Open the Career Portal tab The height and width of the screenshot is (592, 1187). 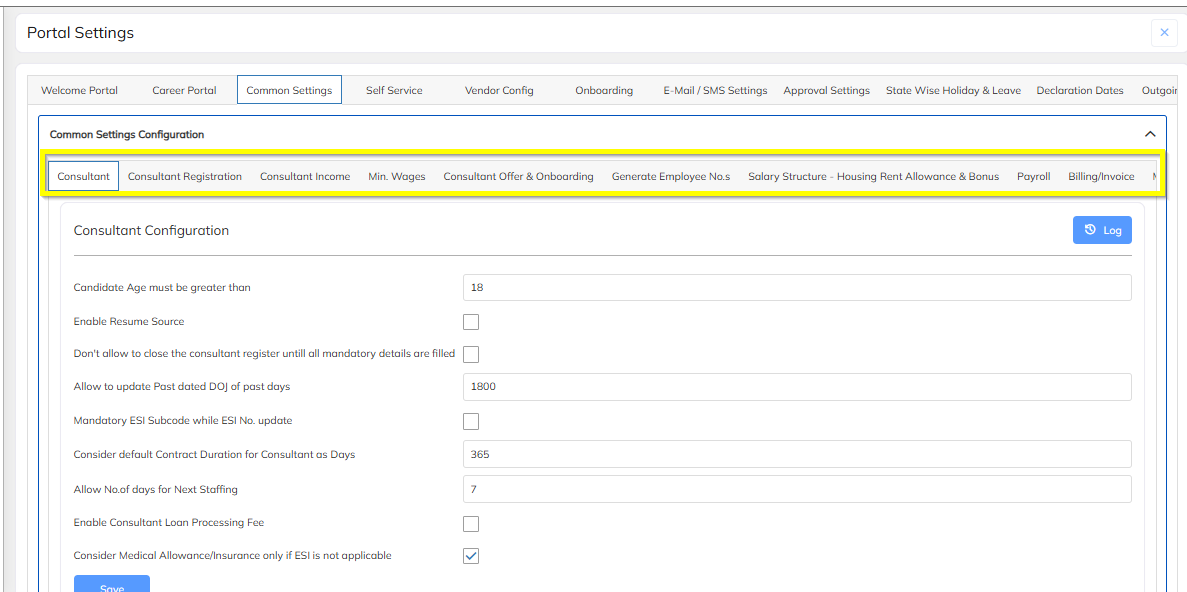[x=184, y=90]
